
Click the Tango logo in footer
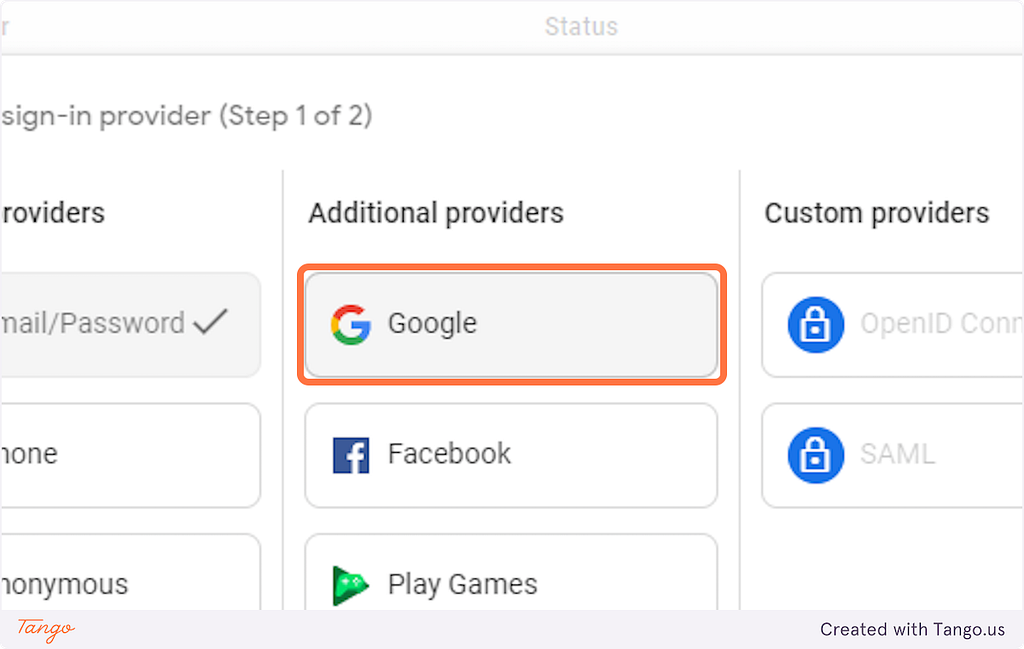point(46,629)
